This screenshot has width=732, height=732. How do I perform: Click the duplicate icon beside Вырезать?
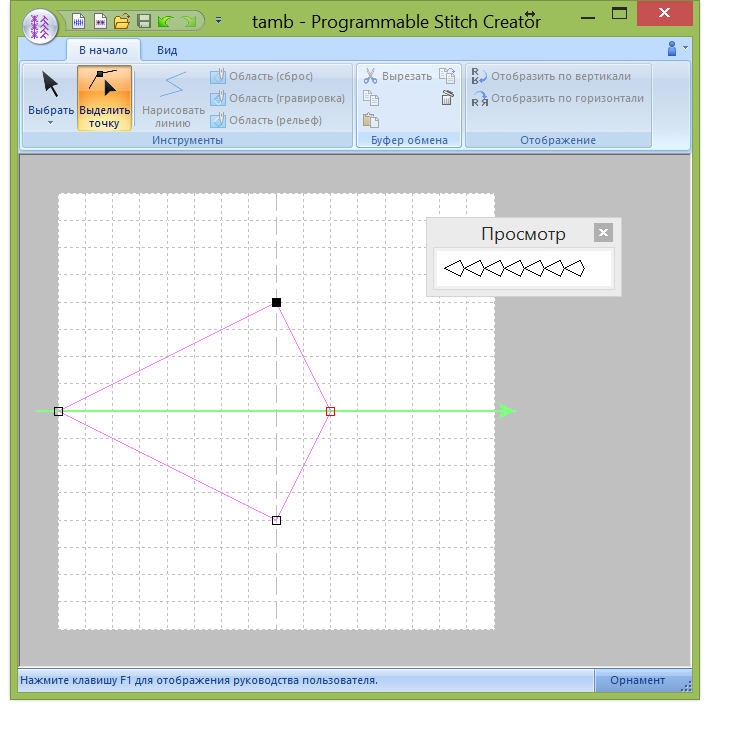click(447, 76)
